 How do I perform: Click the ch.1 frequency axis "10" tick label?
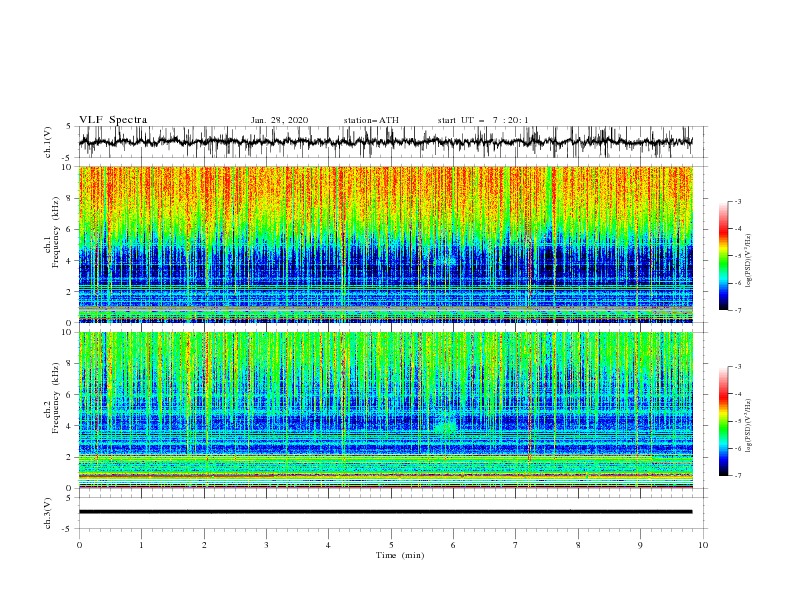pos(67,167)
